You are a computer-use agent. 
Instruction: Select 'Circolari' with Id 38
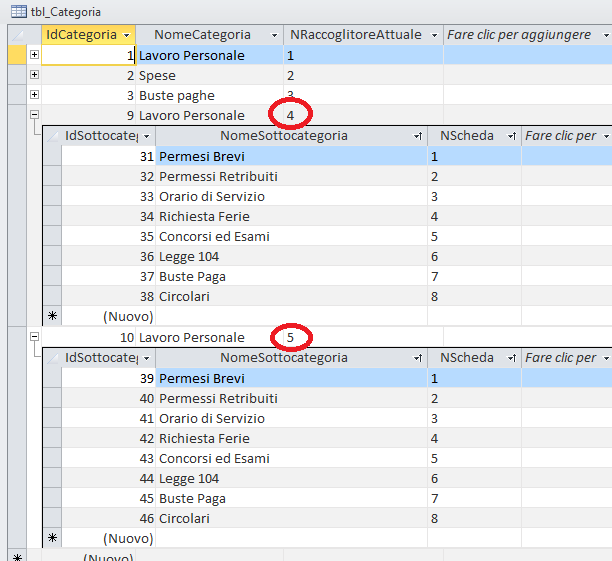[x=292, y=296]
